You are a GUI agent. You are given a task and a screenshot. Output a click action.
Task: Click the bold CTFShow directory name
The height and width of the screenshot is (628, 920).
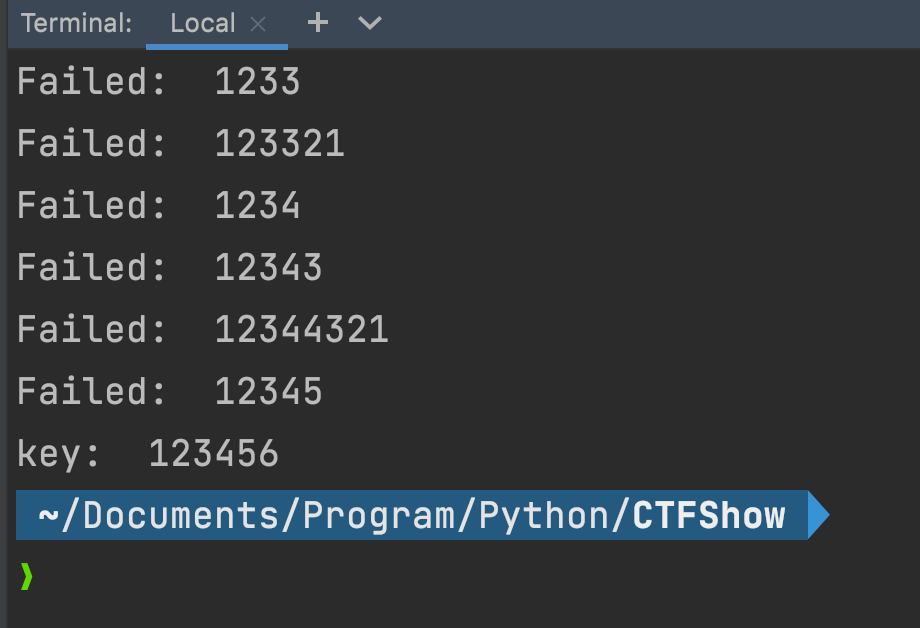tap(709, 516)
